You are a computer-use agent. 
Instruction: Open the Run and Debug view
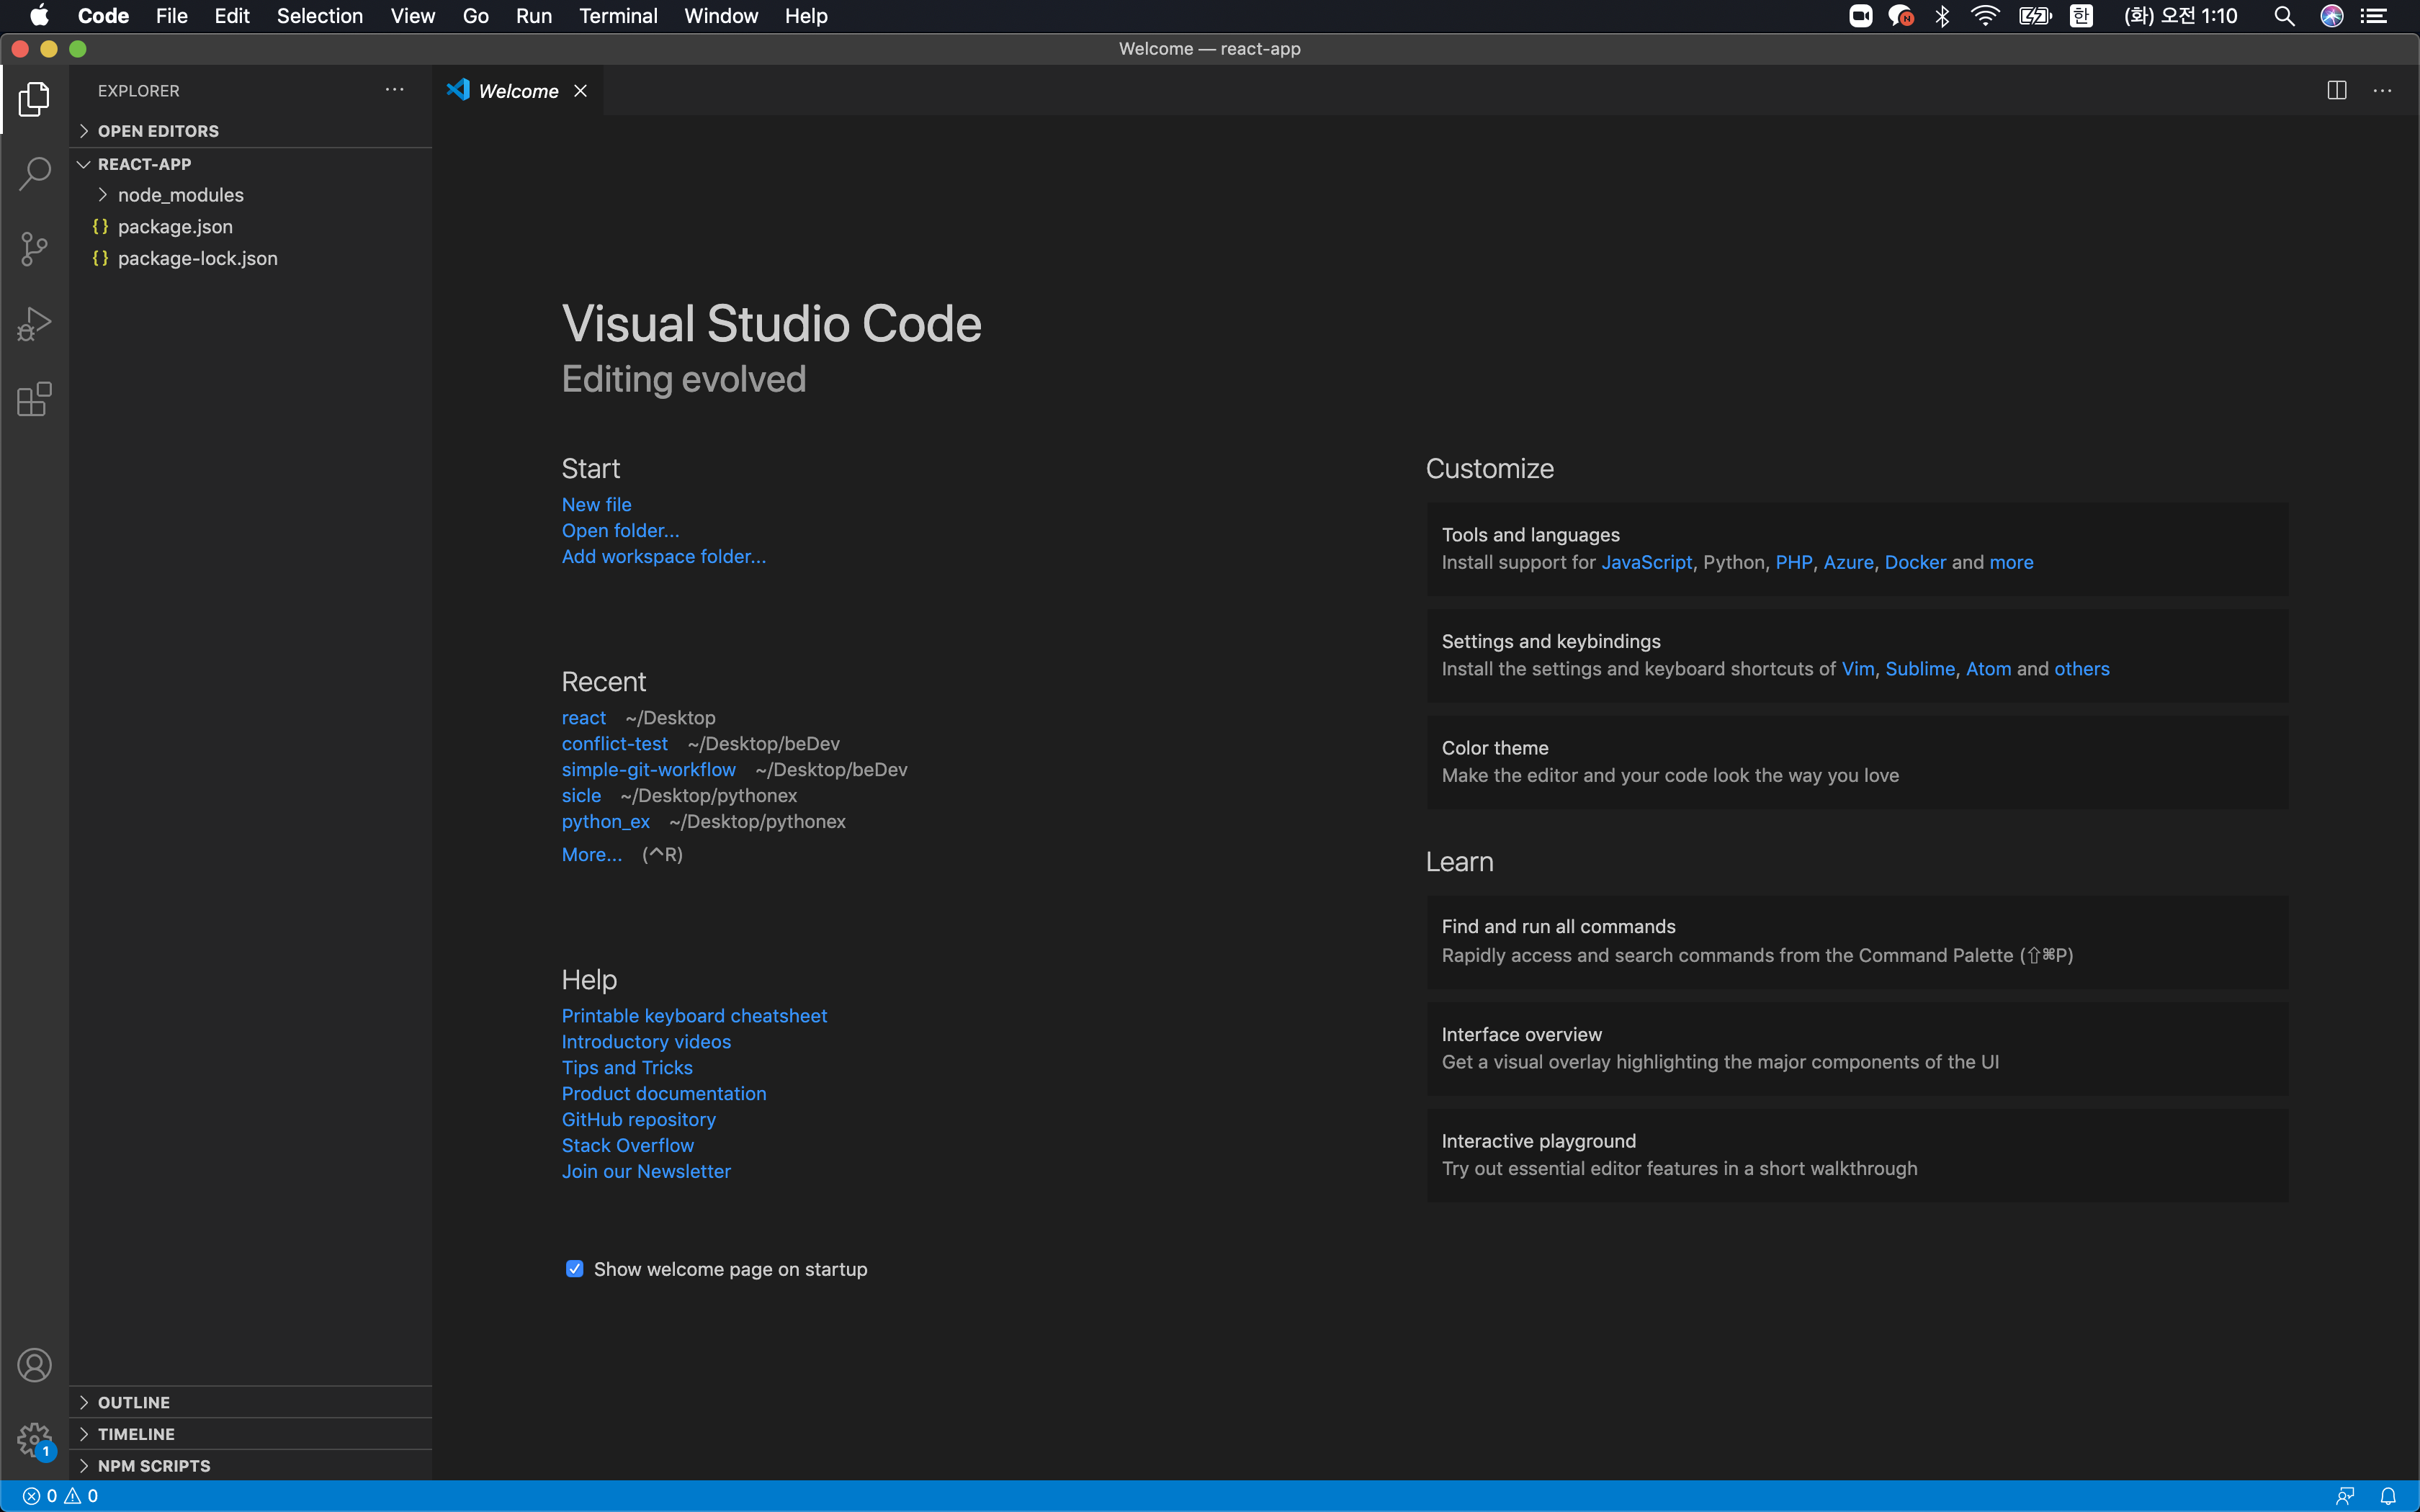(34, 324)
